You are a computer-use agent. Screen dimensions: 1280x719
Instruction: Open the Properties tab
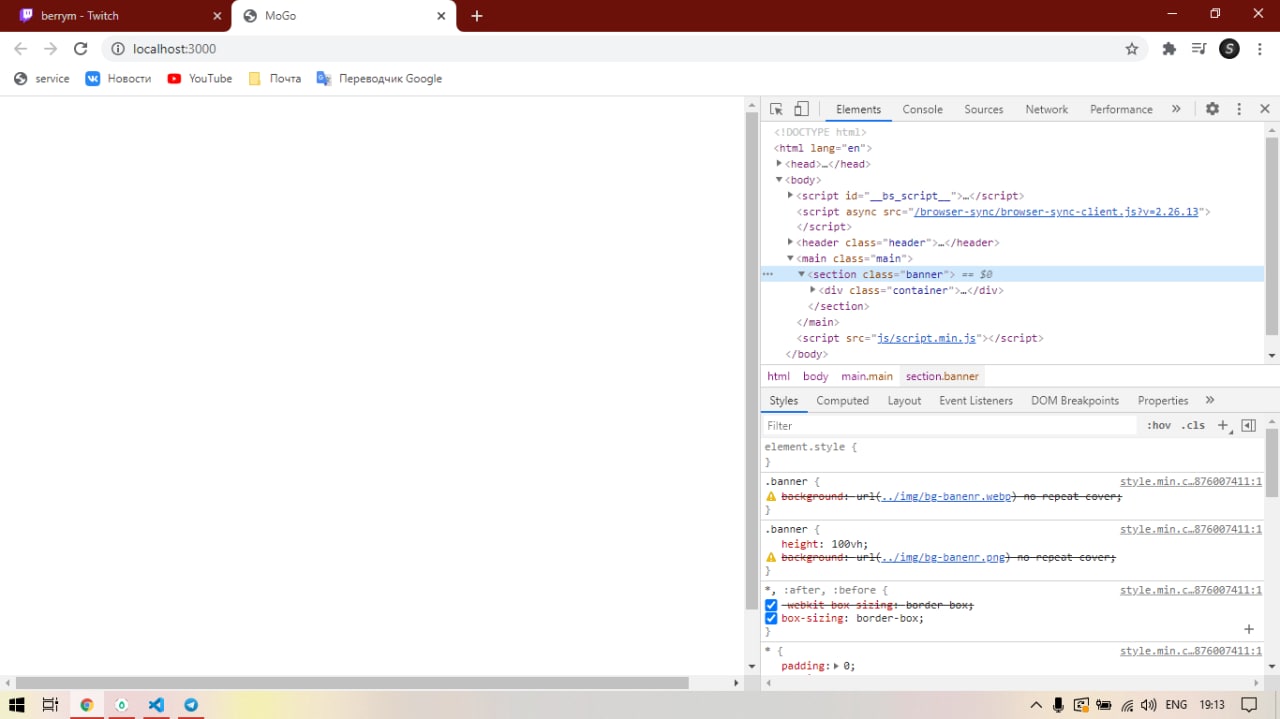(x=1163, y=400)
